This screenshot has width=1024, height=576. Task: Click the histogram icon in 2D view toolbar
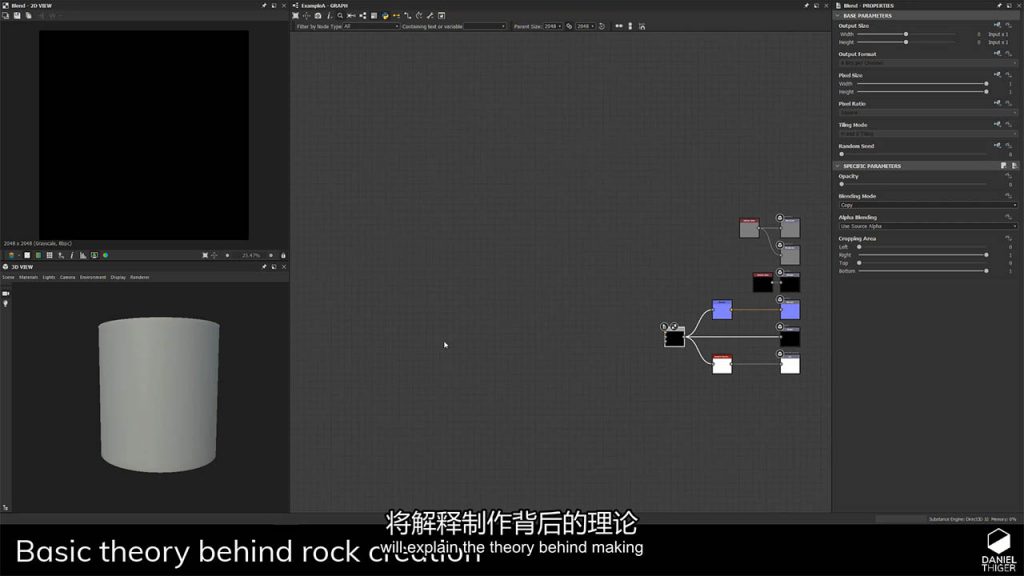83,255
